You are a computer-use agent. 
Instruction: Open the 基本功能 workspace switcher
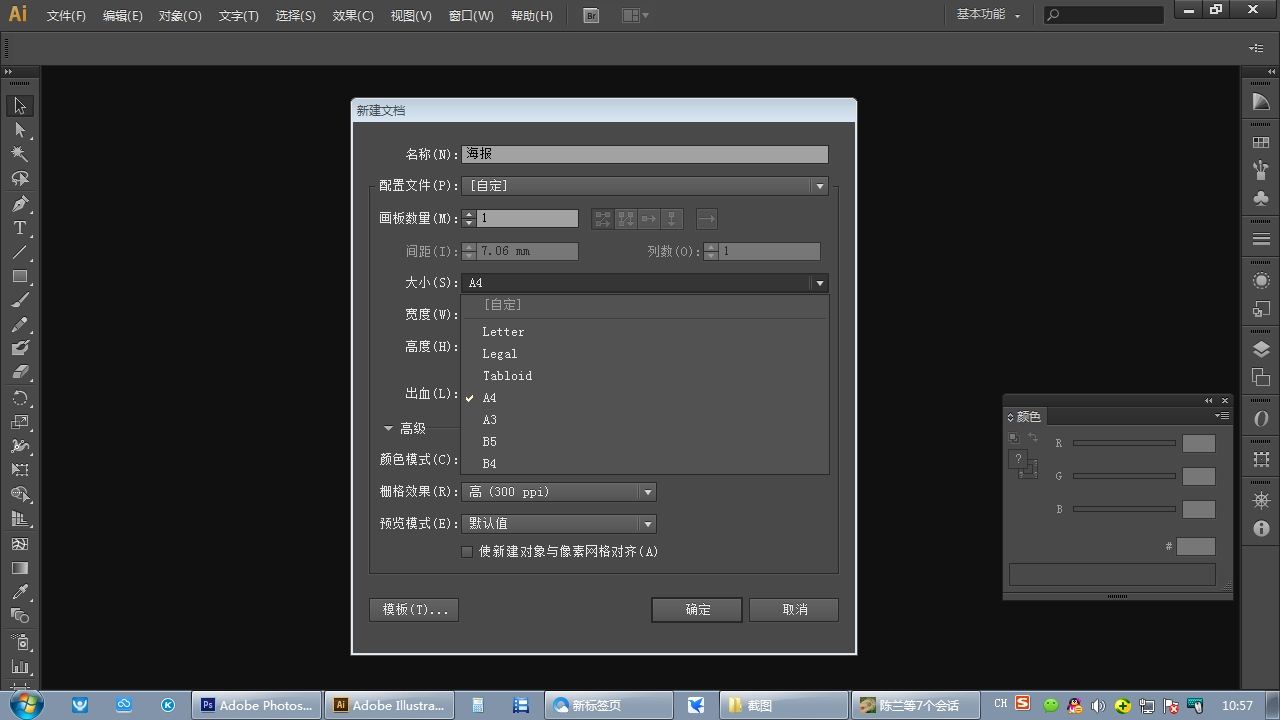(x=988, y=15)
